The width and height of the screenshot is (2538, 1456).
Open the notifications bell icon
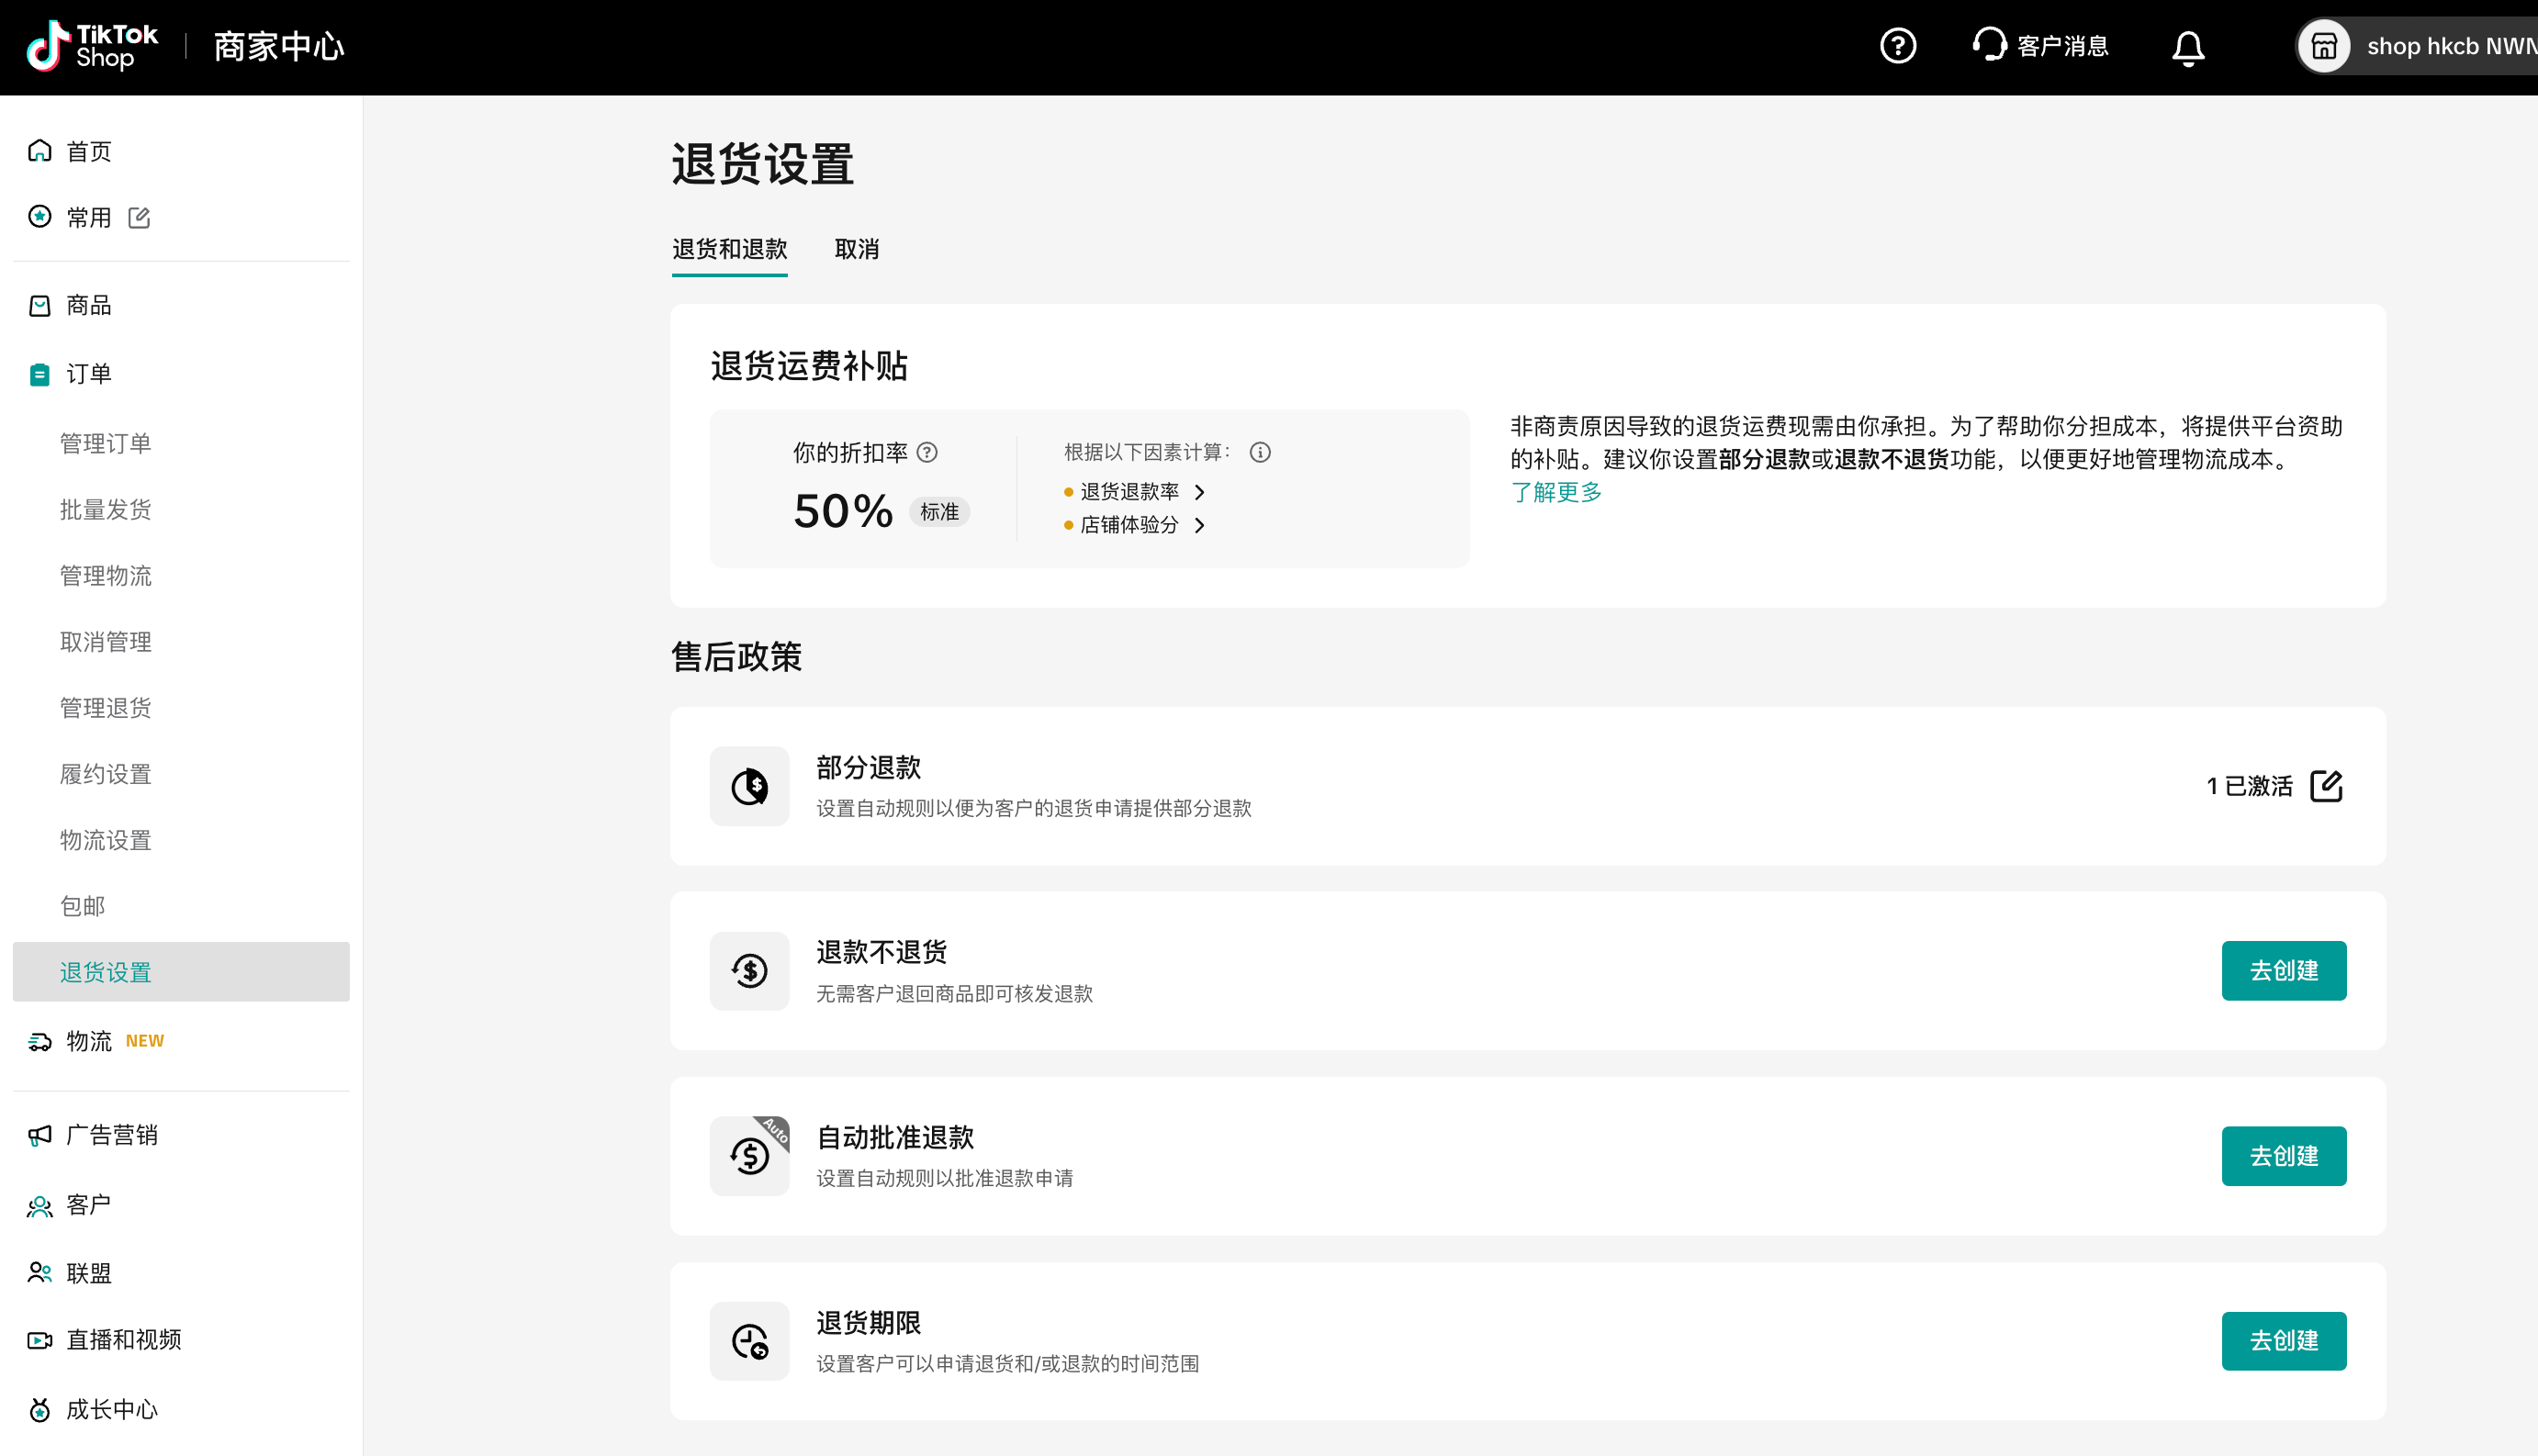point(2187,47)
